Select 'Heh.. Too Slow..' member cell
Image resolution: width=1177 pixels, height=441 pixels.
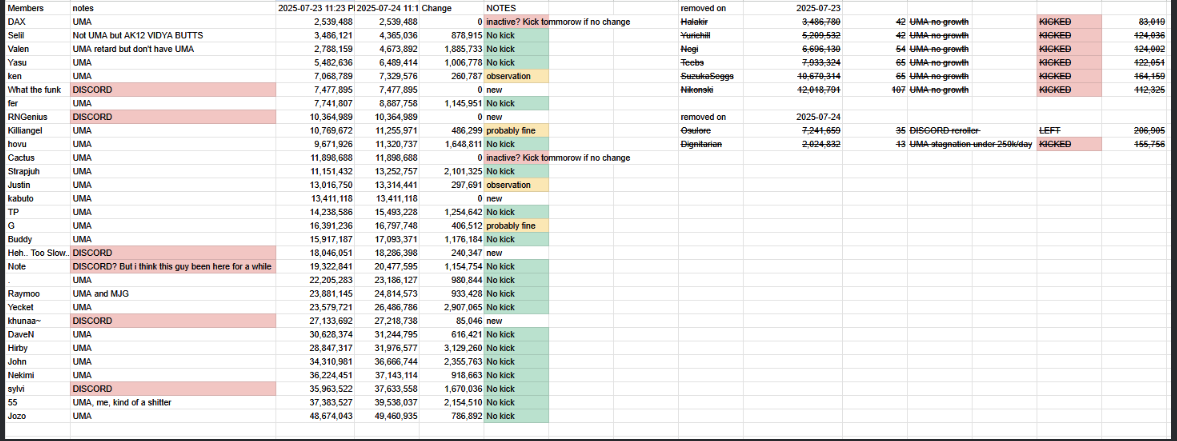coord(38,253)
